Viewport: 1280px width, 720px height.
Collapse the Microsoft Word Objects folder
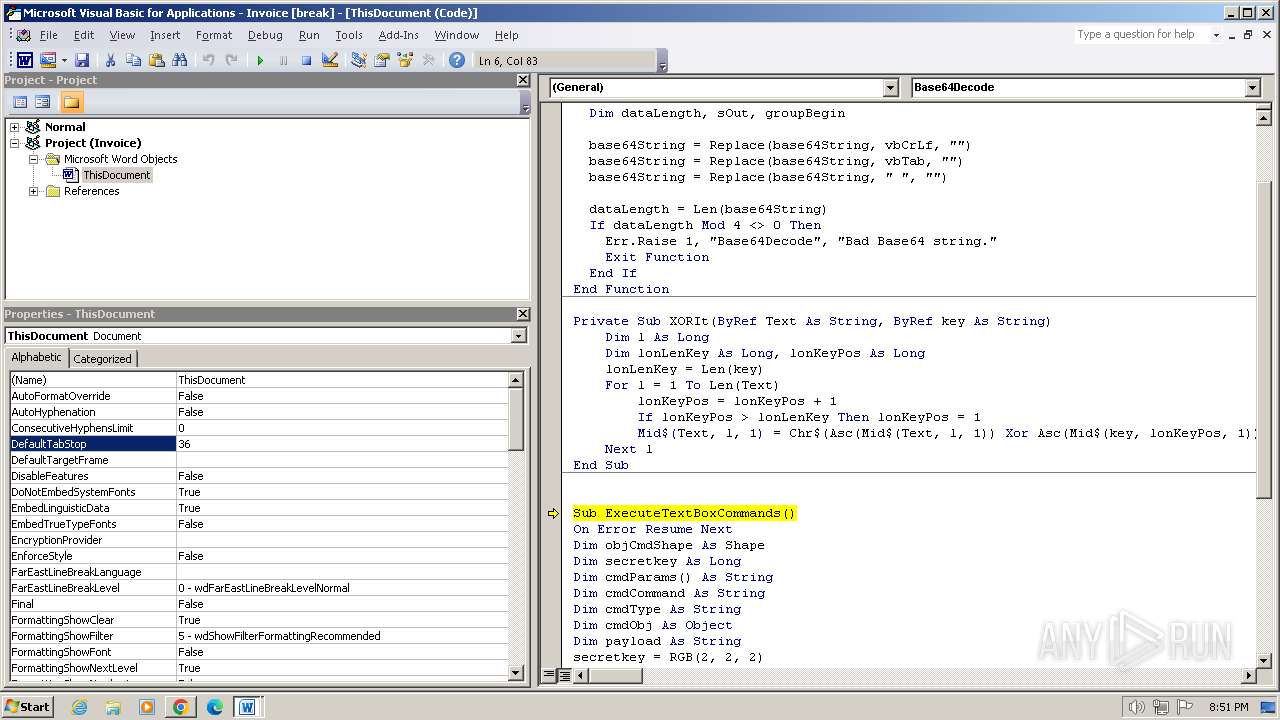pos(33,159)
